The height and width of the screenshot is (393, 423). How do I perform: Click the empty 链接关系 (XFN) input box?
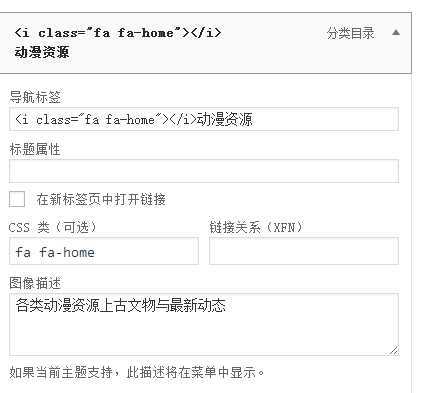click(304, 251)
